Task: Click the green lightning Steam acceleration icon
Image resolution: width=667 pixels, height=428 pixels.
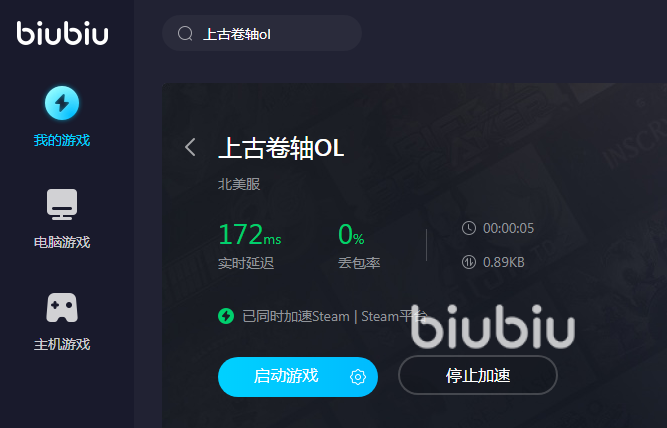Action: tap(226, 316)
